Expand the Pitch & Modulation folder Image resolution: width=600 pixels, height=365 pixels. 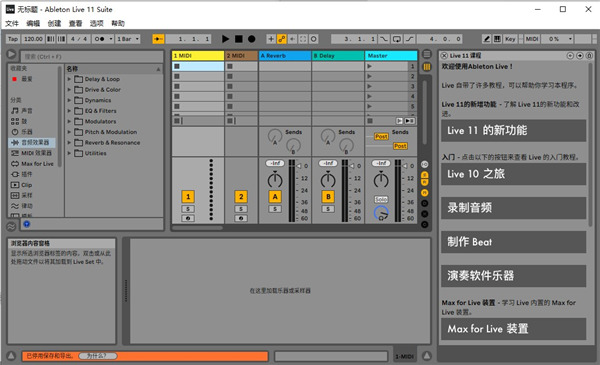[x=70, y=132]
